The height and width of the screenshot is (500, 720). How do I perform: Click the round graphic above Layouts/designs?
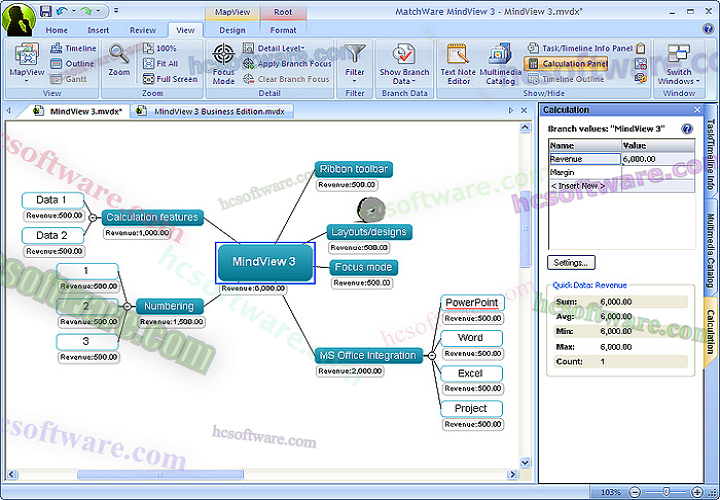point(371,209)
